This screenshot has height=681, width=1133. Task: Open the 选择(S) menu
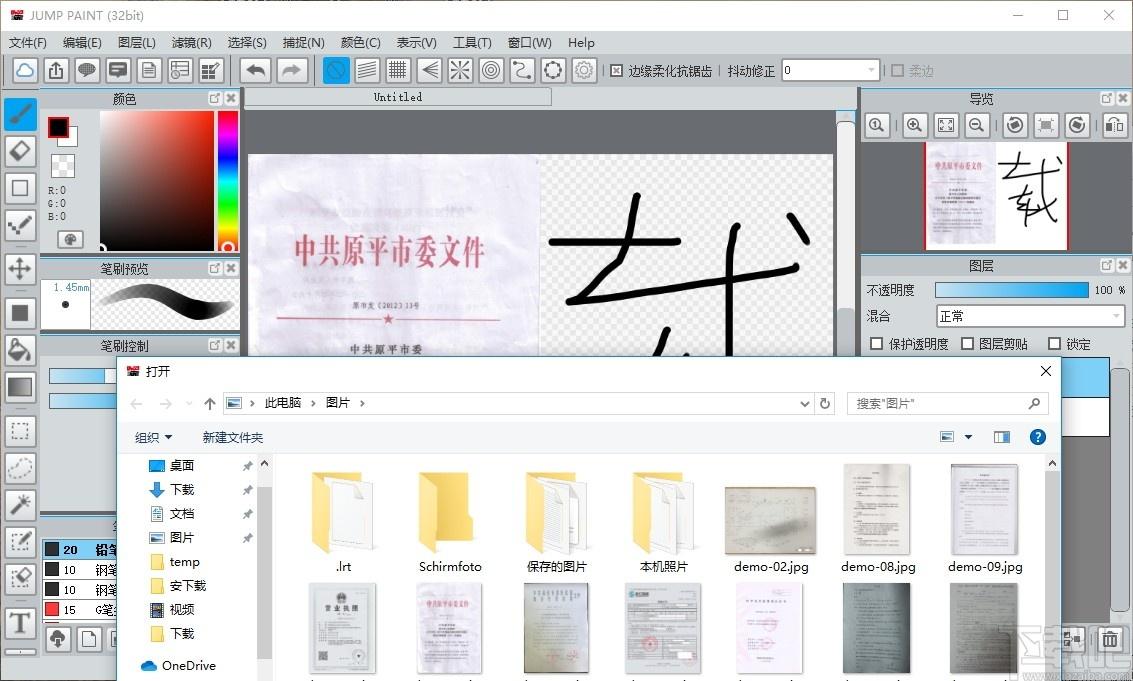tap(247, 43)
